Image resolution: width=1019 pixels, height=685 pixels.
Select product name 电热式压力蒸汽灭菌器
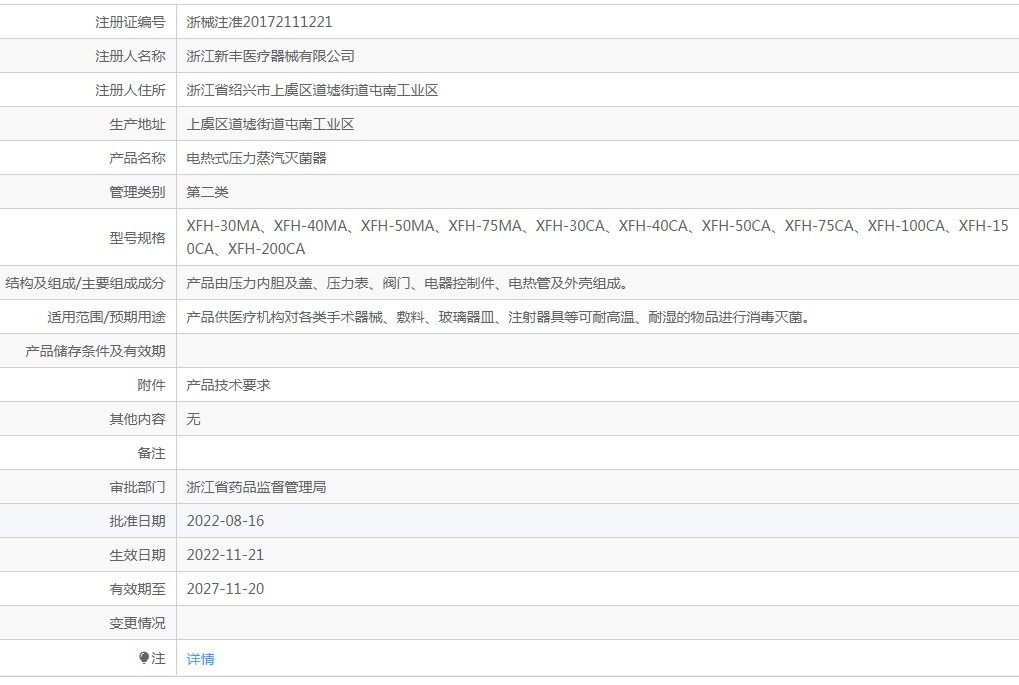pos(256,158)
